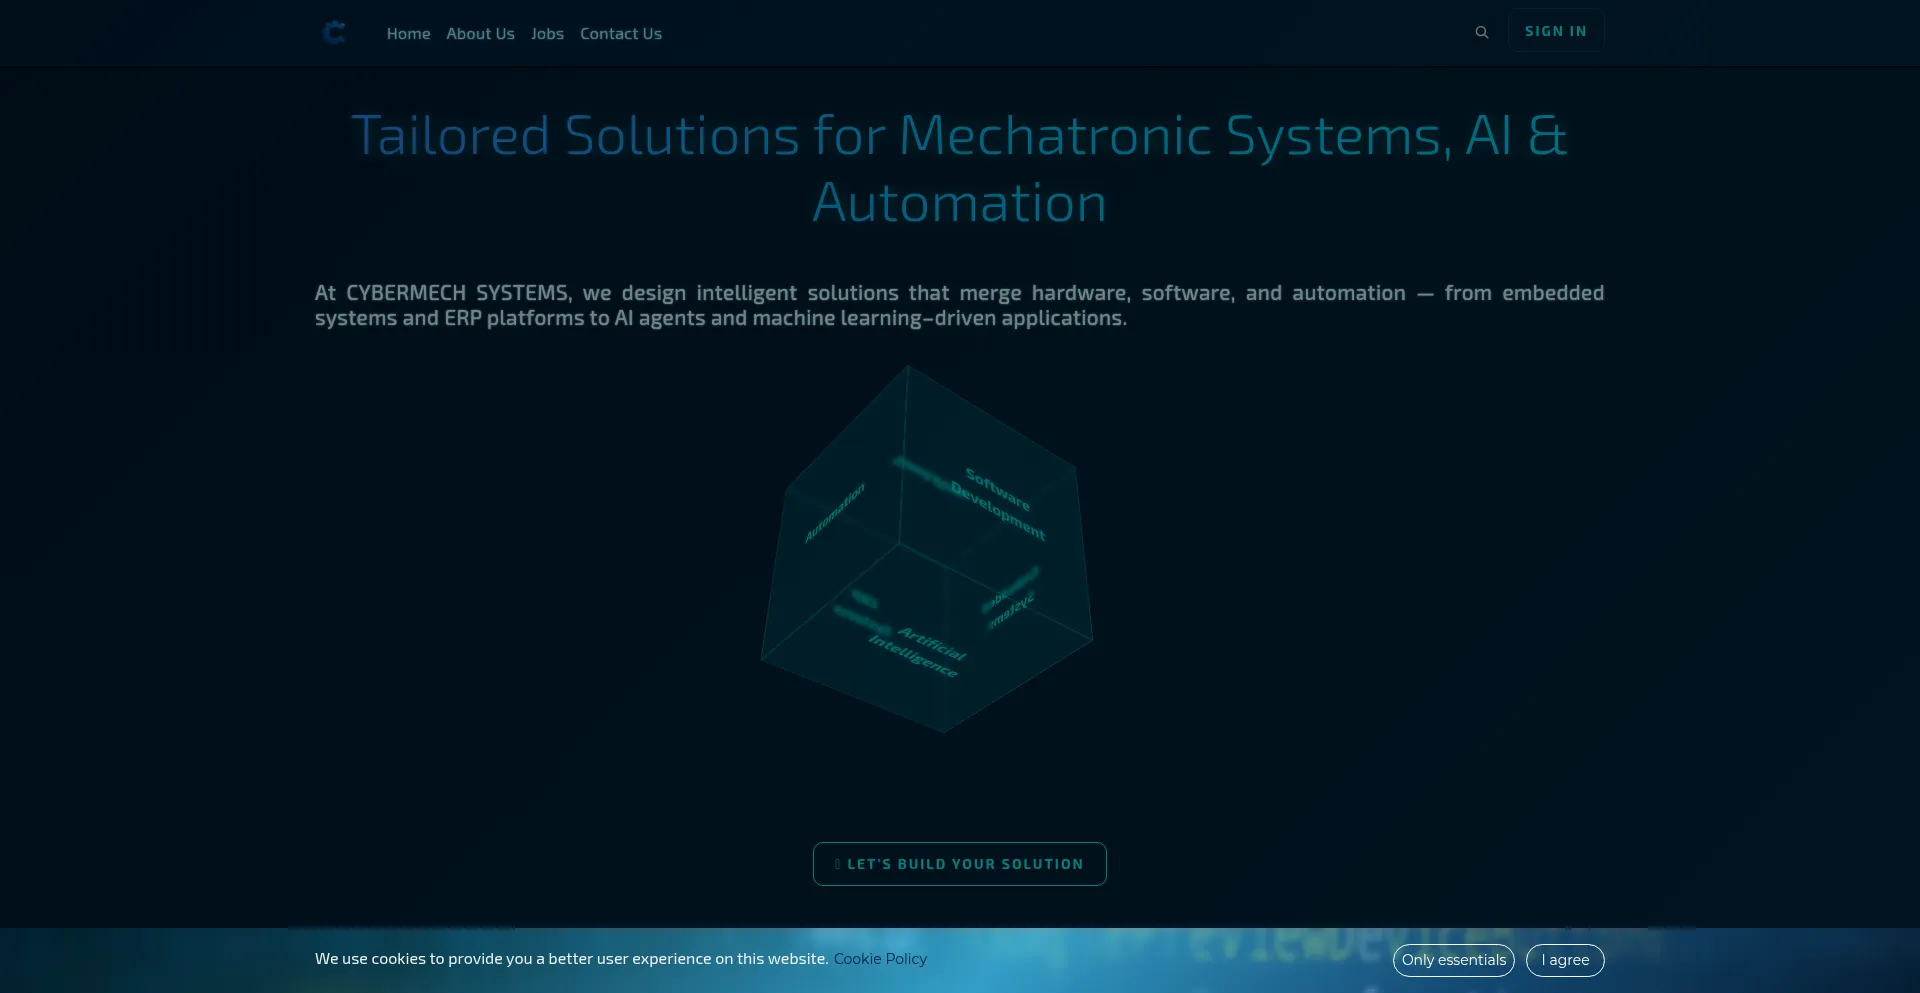This screenshot has height=993, width=1920.
Task: Open the About Us page
Action: point(480,34)
